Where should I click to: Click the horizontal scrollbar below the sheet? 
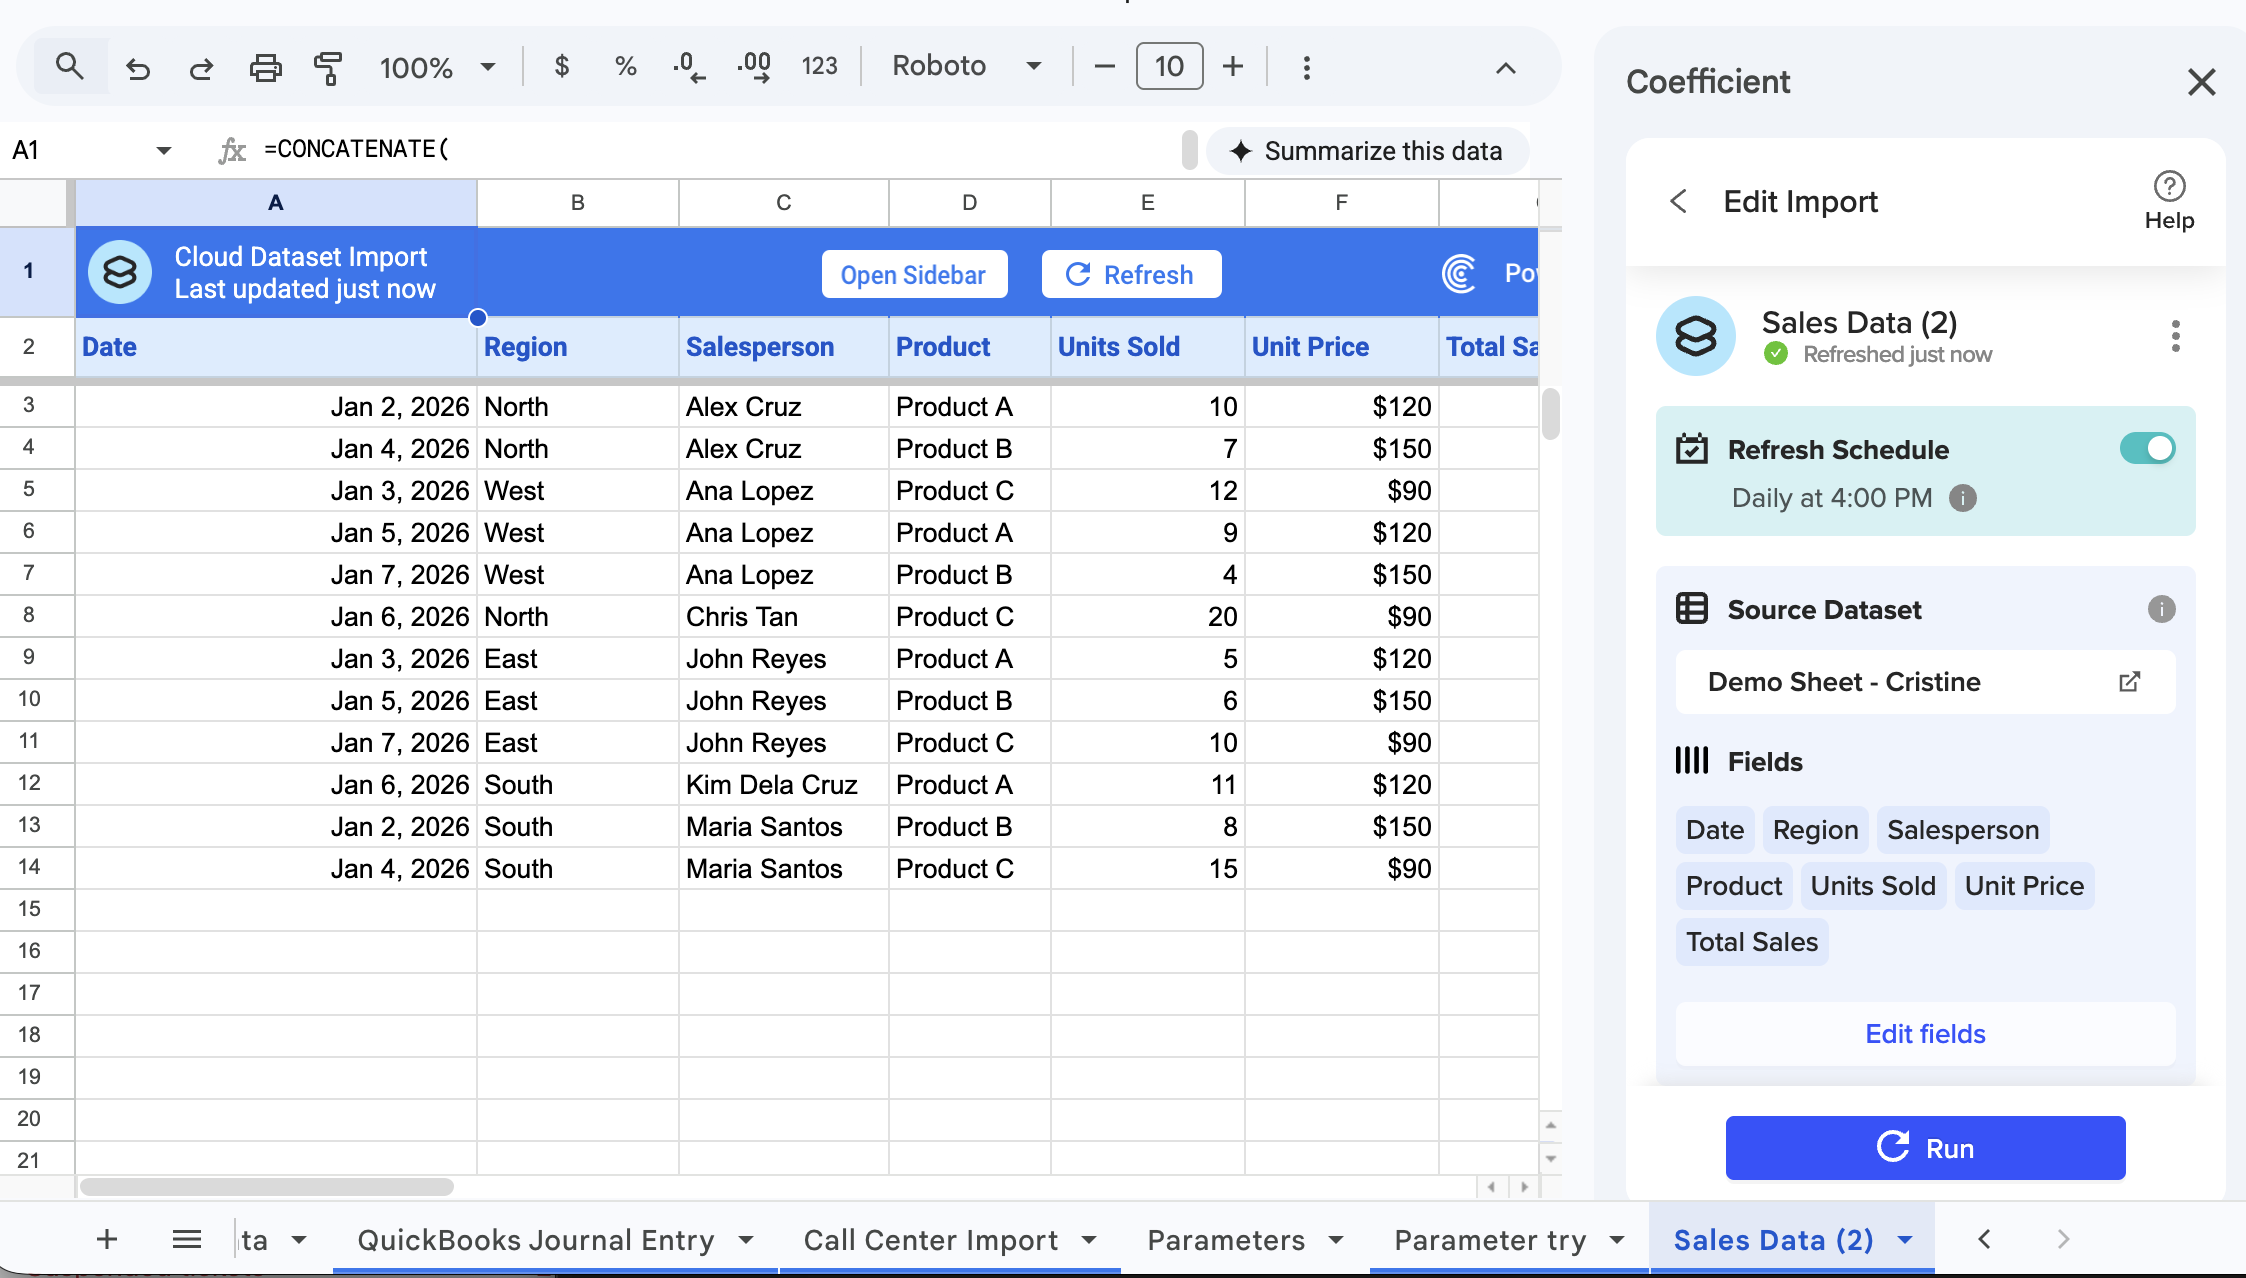[x=268, y=1187]
